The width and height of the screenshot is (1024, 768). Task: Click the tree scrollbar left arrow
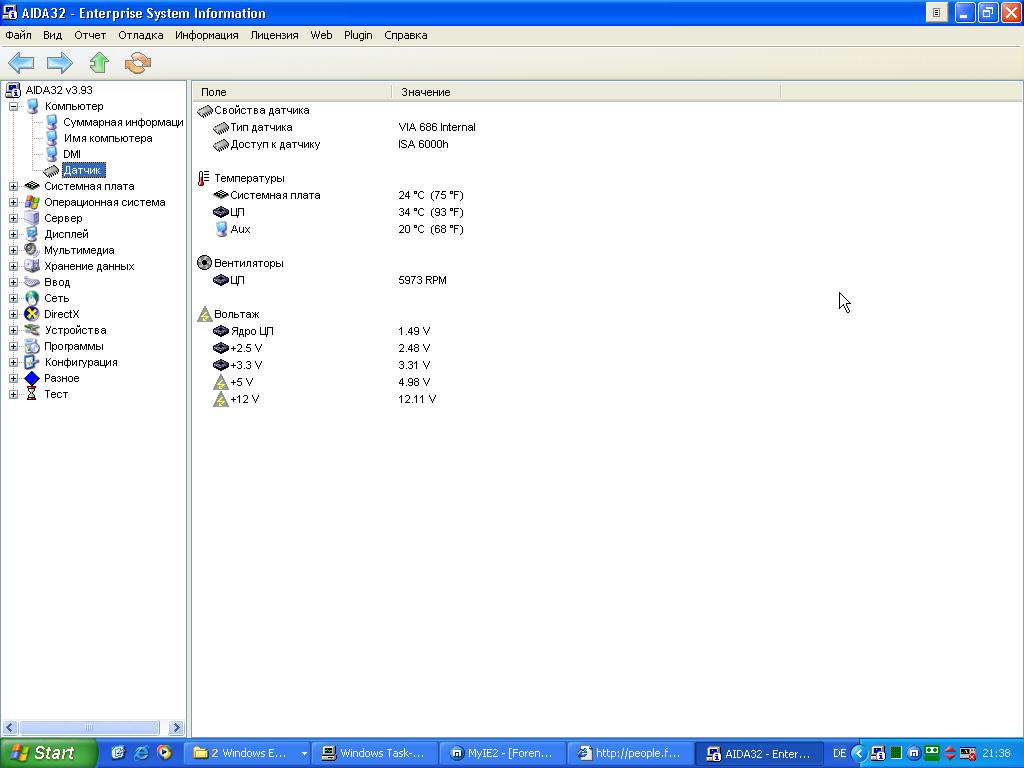click(10, 728)
